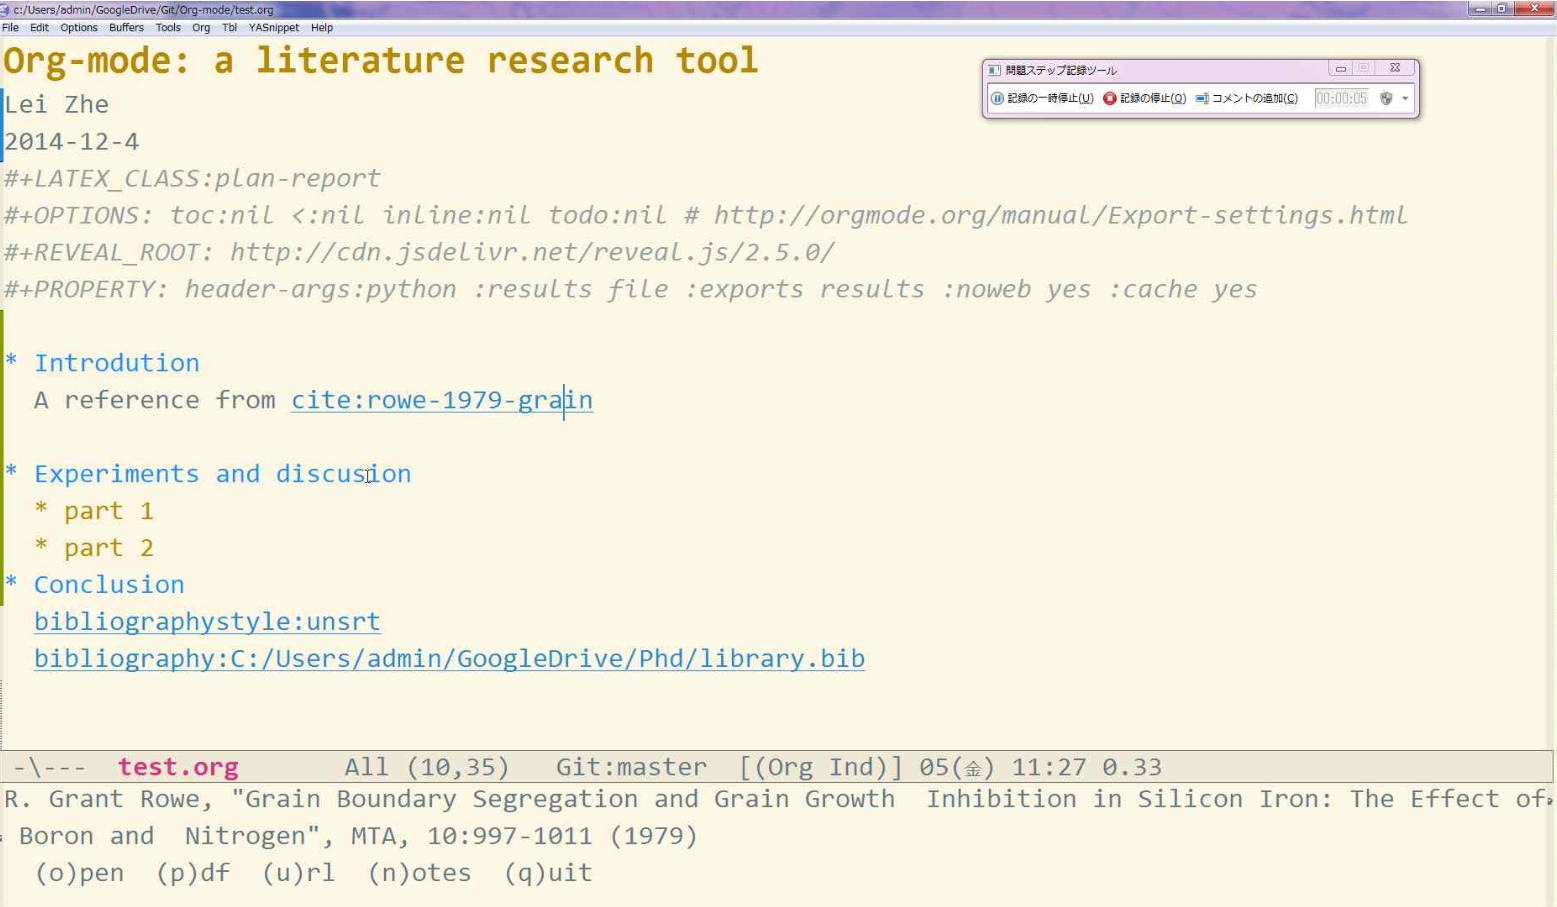
Task: Click the Conclusion heading text
Action: 109,585
